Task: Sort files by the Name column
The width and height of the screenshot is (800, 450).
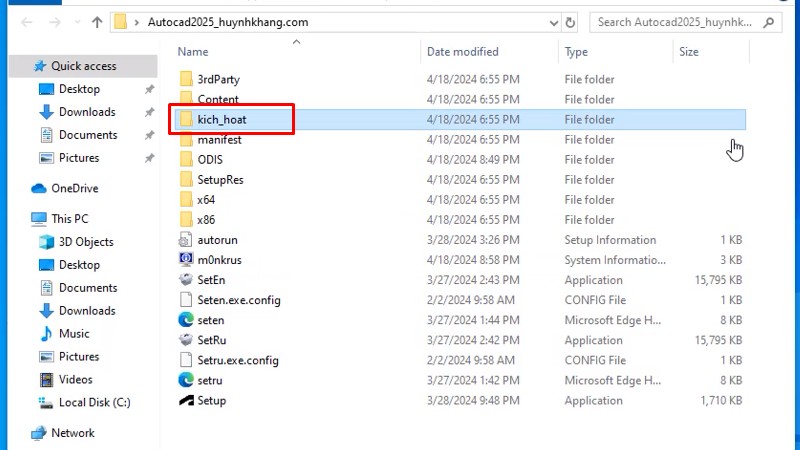Action: click(193, 51)
